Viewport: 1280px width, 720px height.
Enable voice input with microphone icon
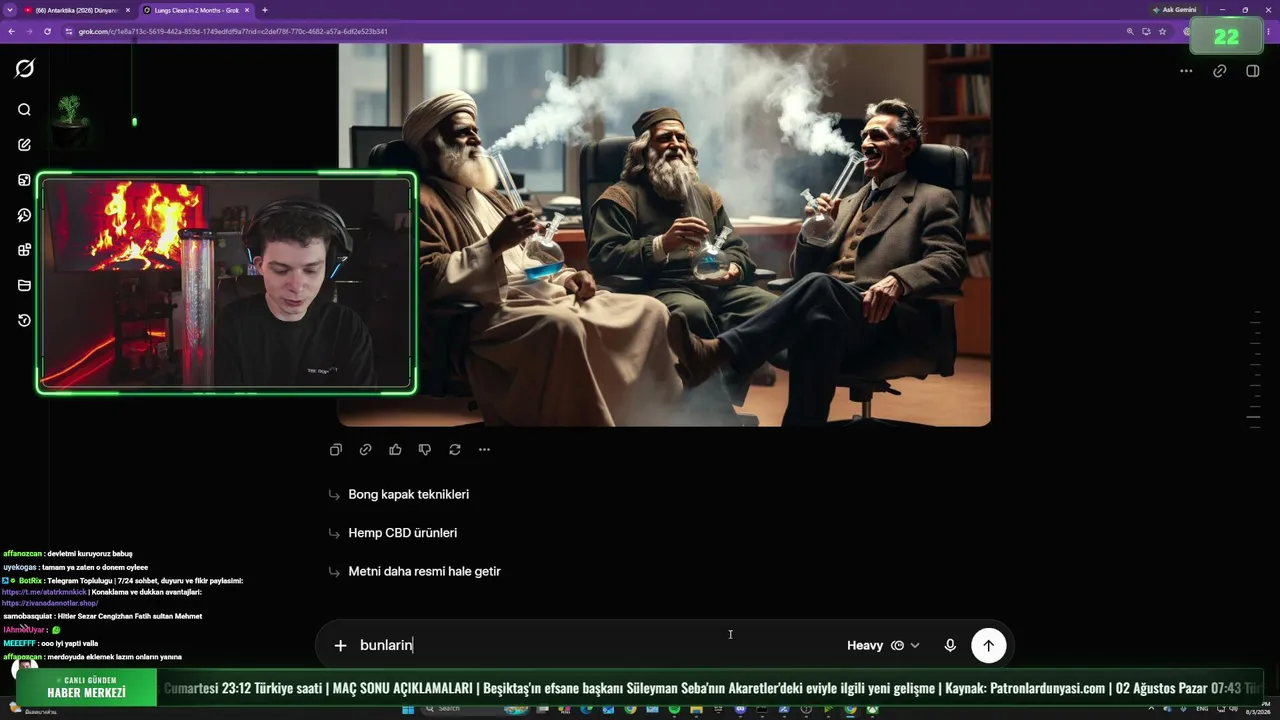(x=950, y=645)
